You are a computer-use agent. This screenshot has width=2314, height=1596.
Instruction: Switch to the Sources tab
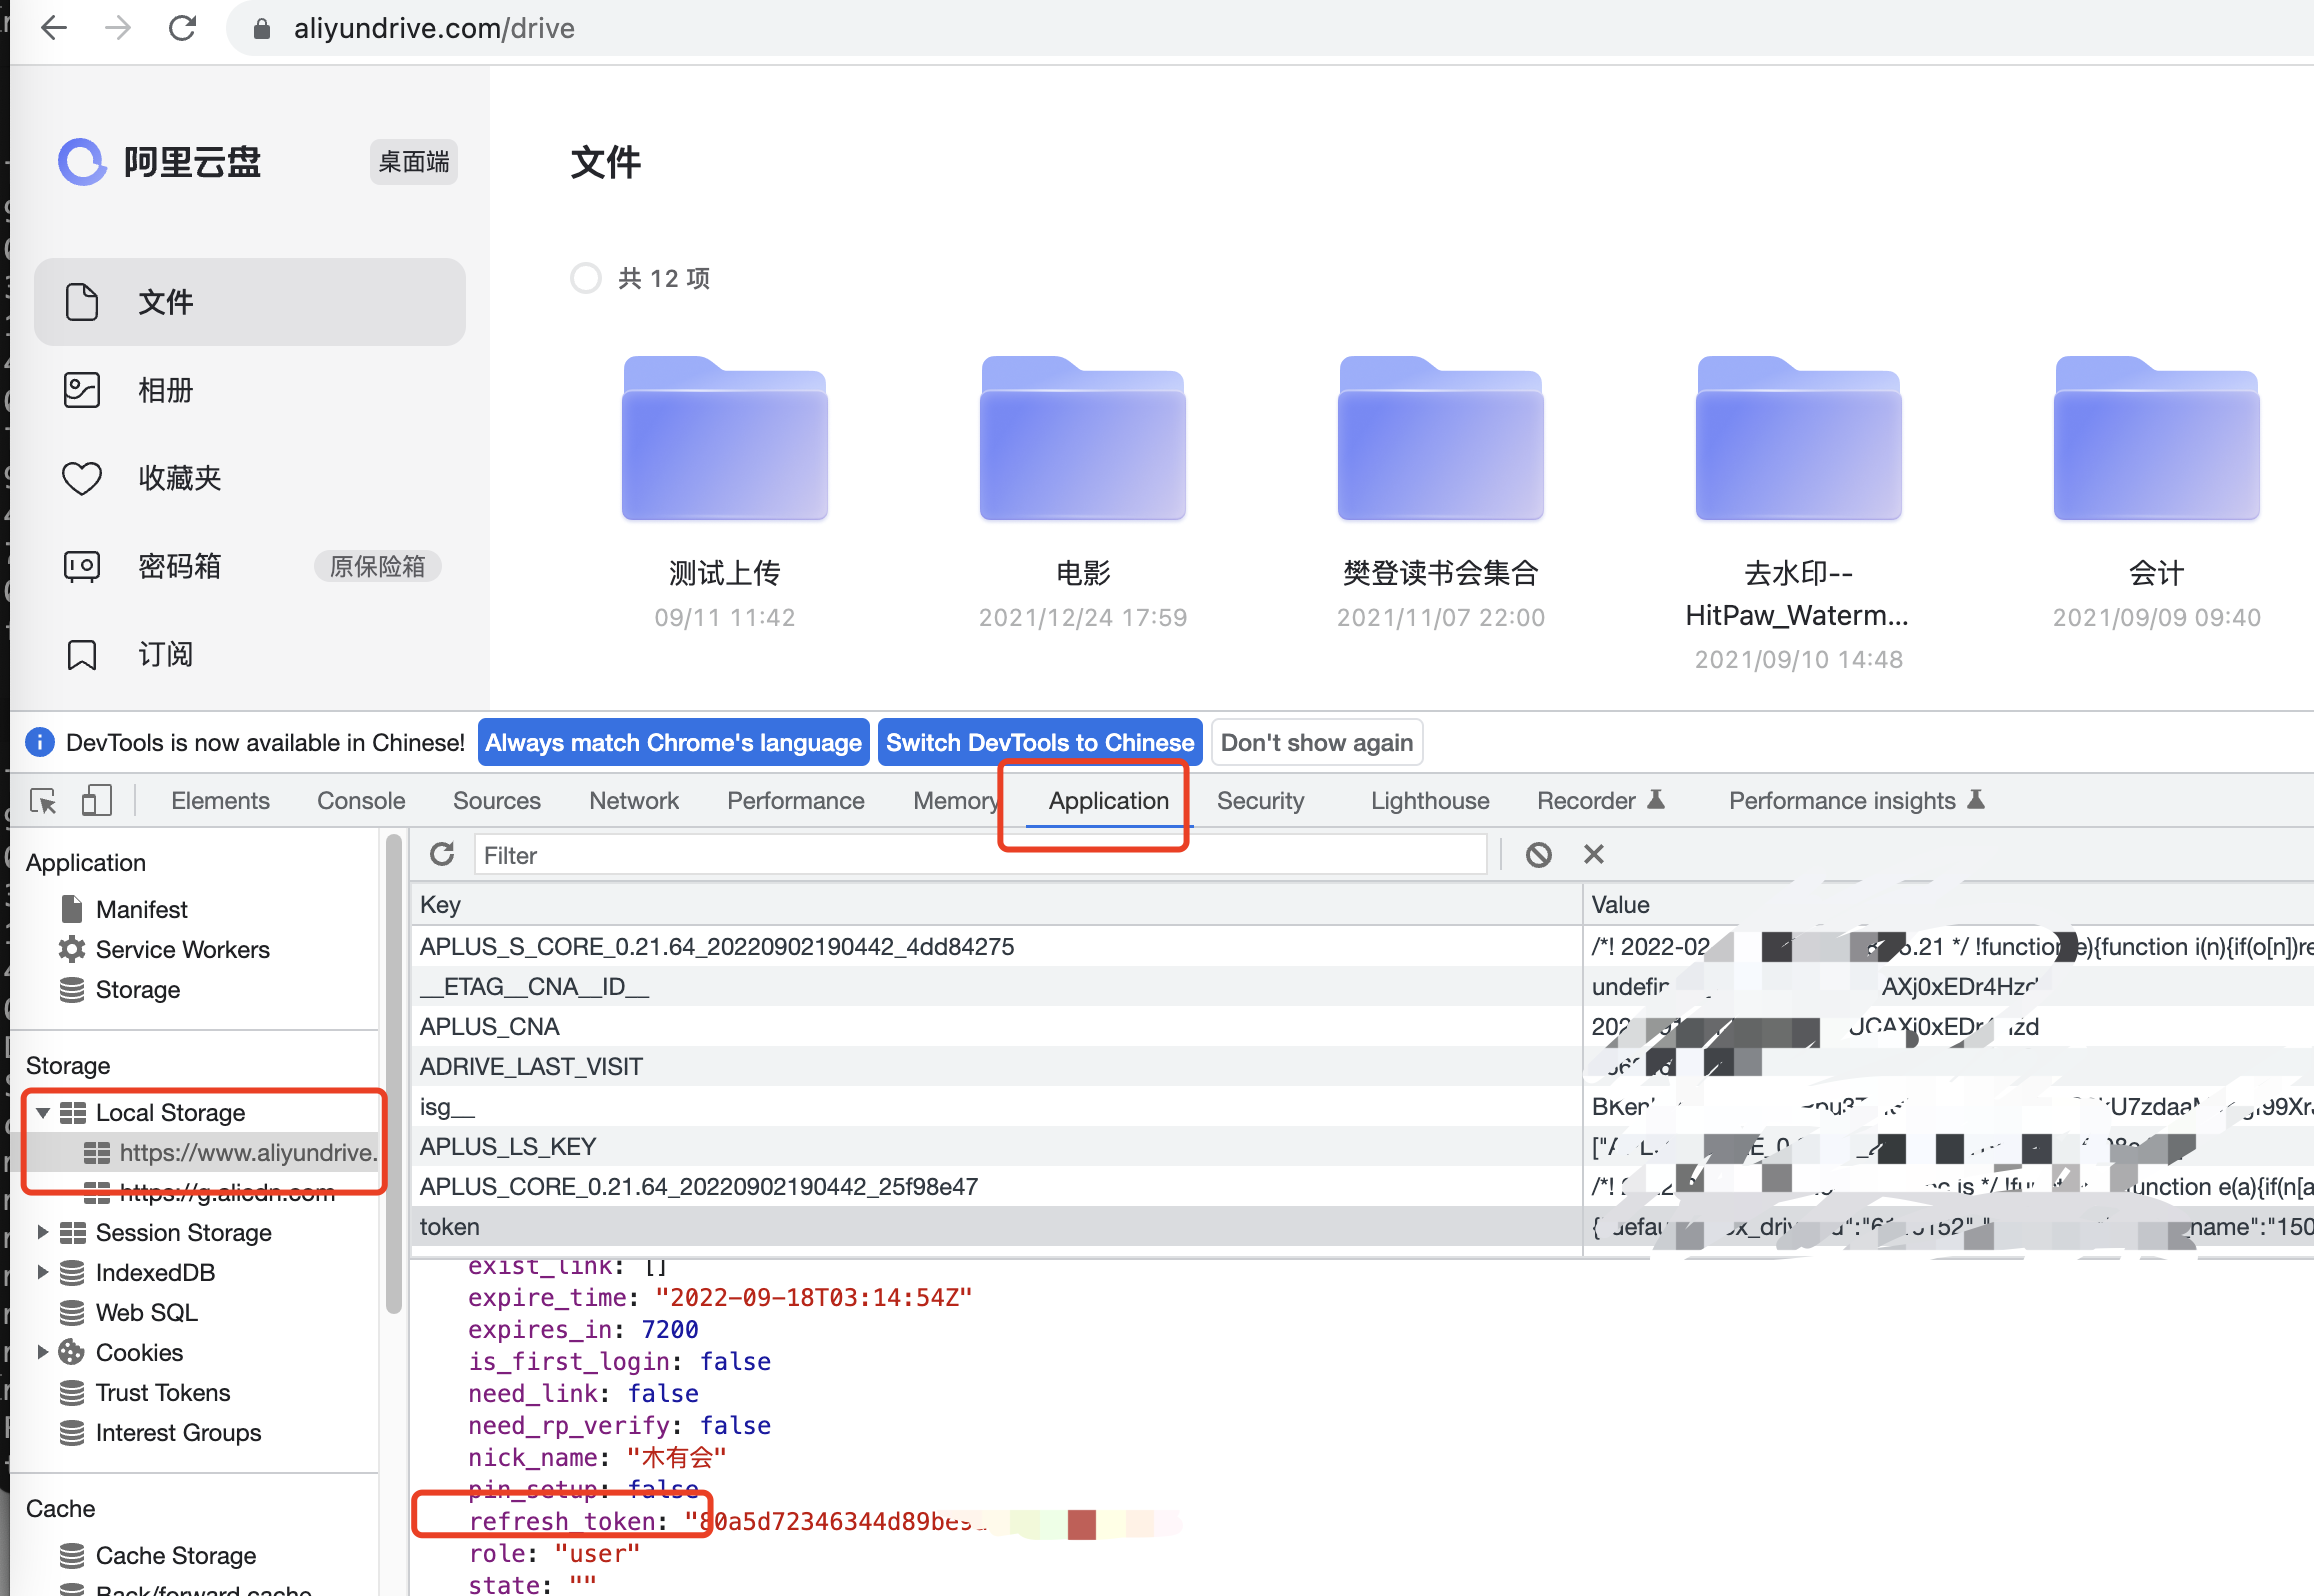pos(496,801)
